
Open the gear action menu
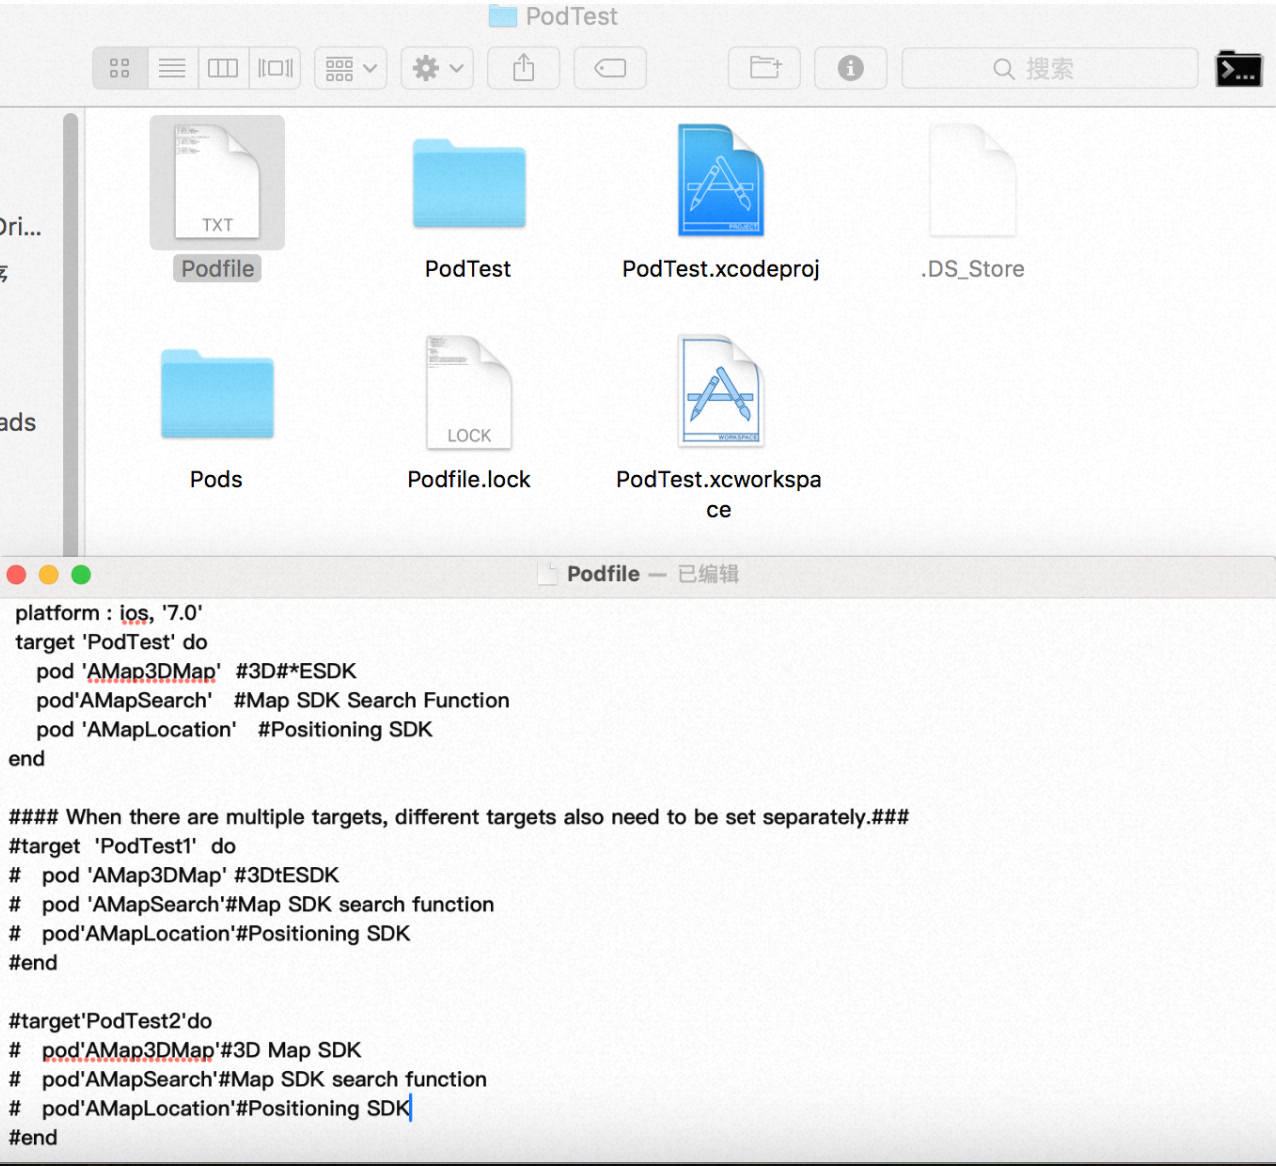tap(437, 68)
